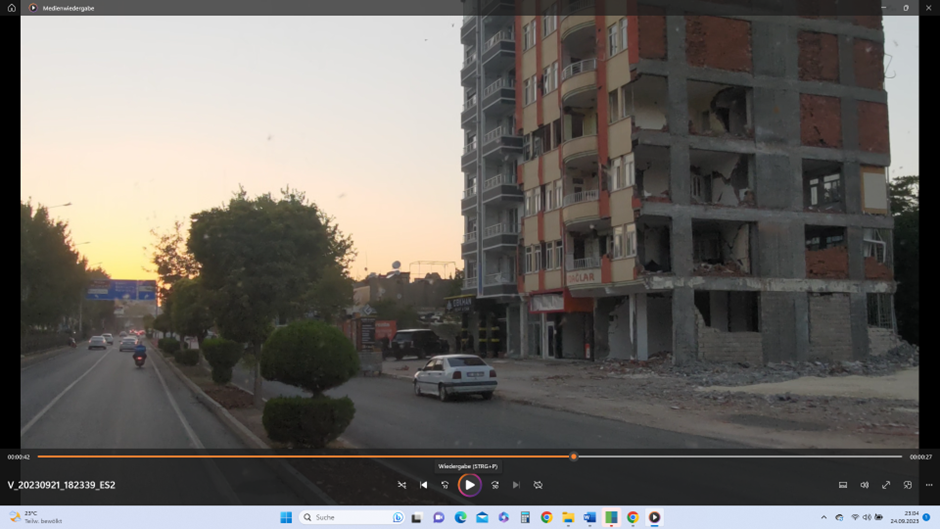This screenshot has height=529, width=940.
Task: Switch to mini player view
Action: pos(908,485)
